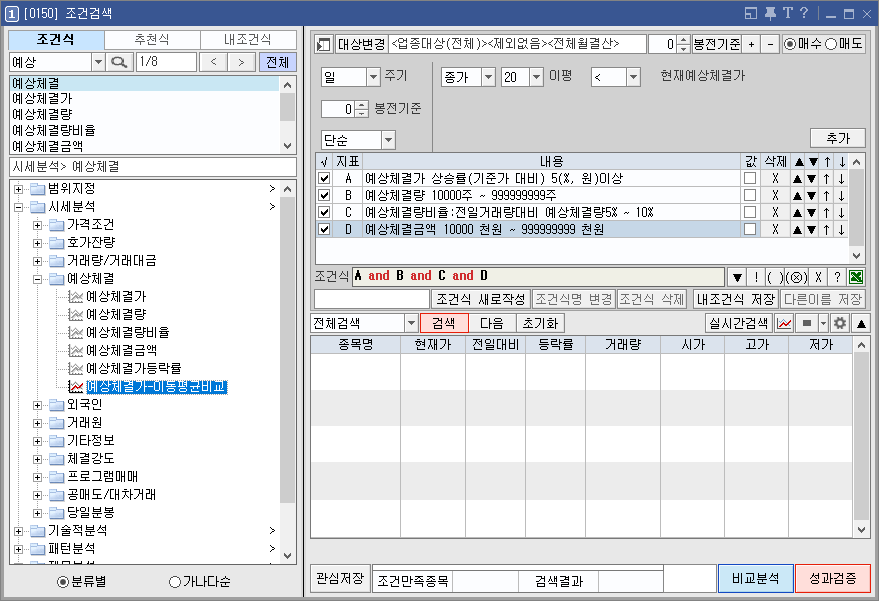This screenshot has height=601, width=879.
Task: Open the 예상 search-keyword dropdown
Action: pos(98,62)
